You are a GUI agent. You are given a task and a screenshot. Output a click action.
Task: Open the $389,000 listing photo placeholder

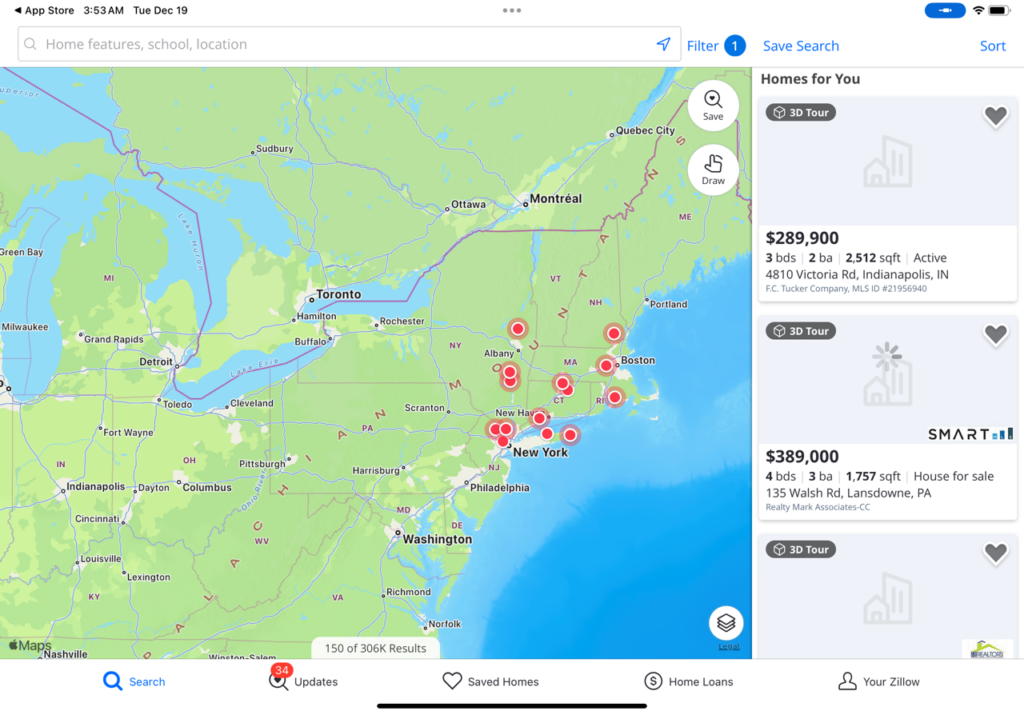[x=888, y=379]
